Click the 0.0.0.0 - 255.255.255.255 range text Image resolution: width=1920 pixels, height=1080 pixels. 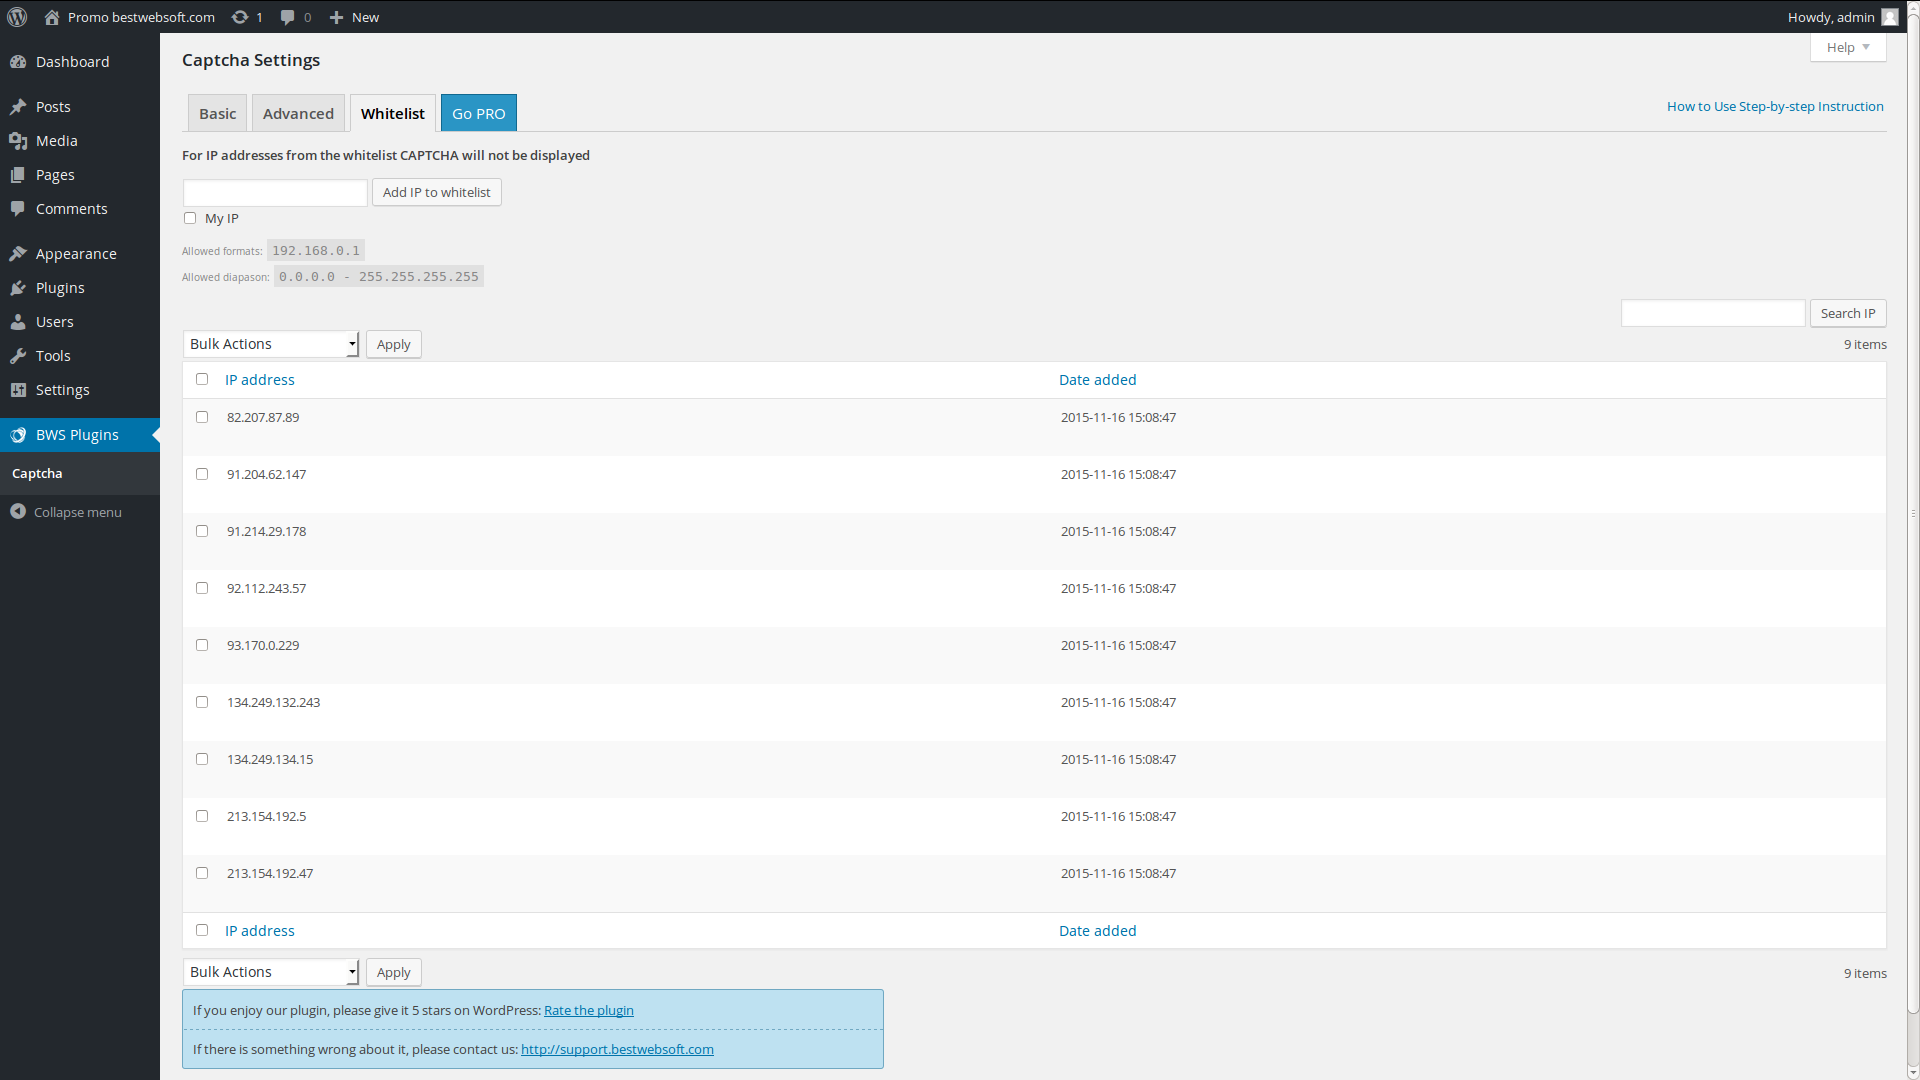pyautogui.click(x=379, y=277)
